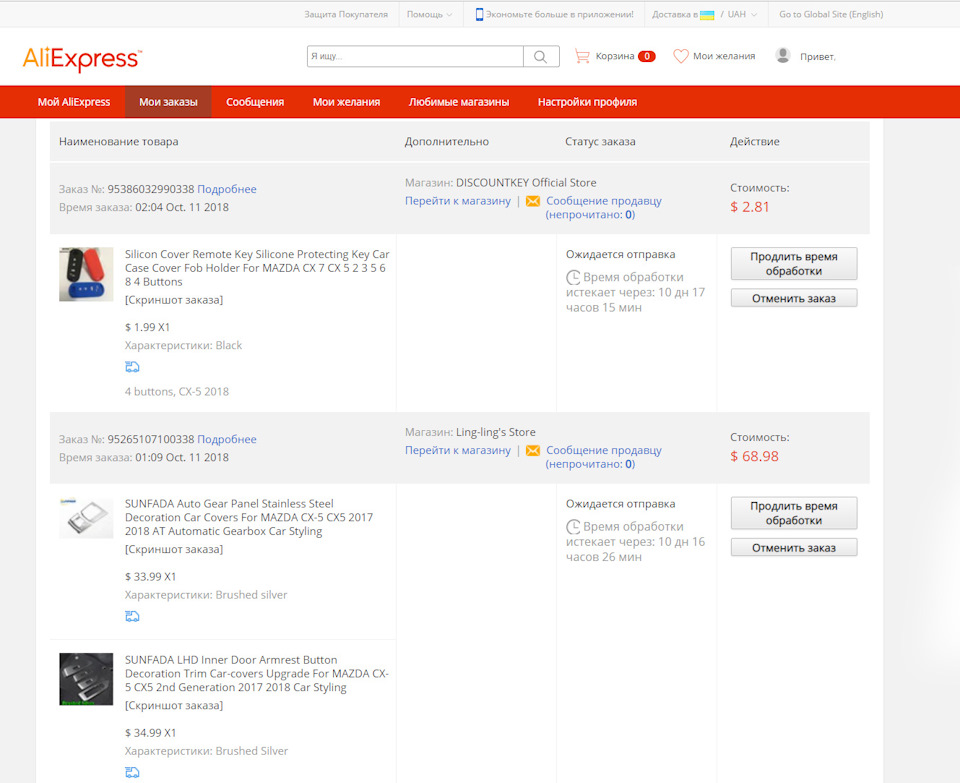Click the truck icon under Armrest Button item
960x783 pixels.
(132, 772)
